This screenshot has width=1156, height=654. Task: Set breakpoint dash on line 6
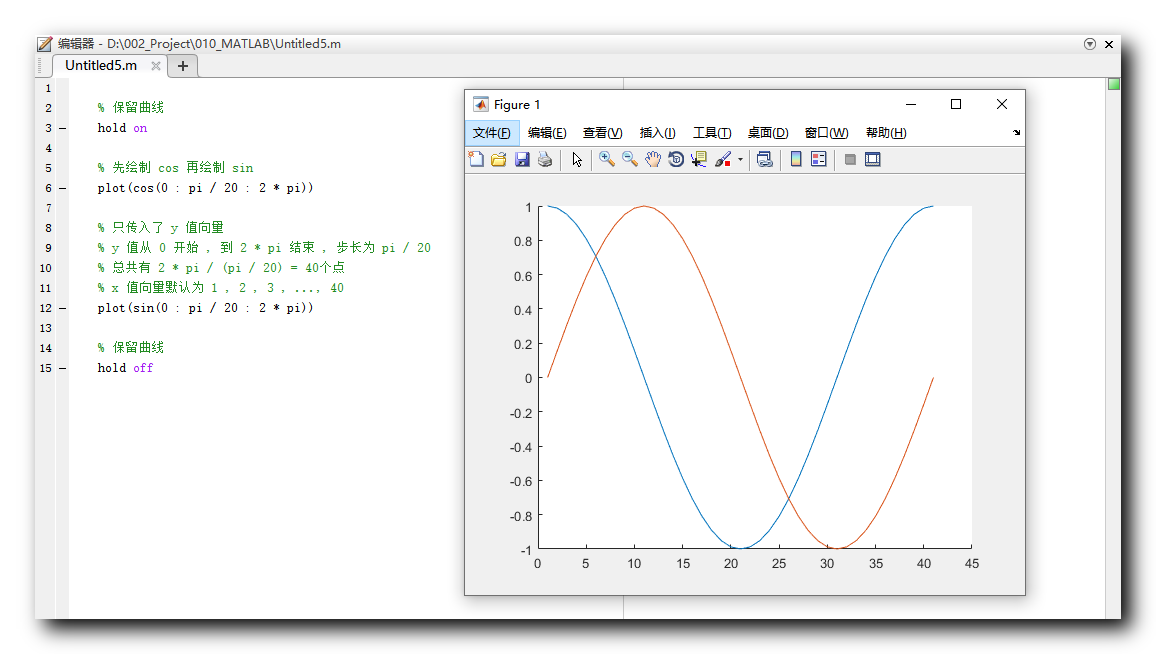(x=63, y=189)
